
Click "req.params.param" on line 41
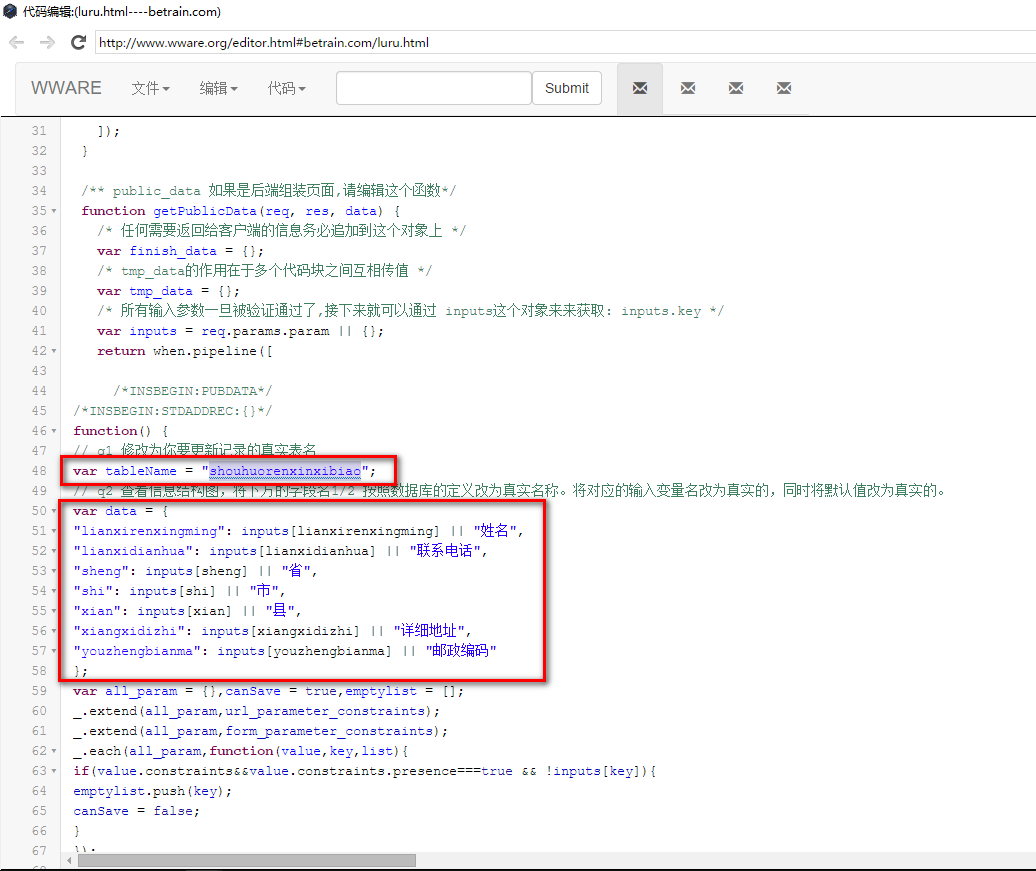[265, 331]
